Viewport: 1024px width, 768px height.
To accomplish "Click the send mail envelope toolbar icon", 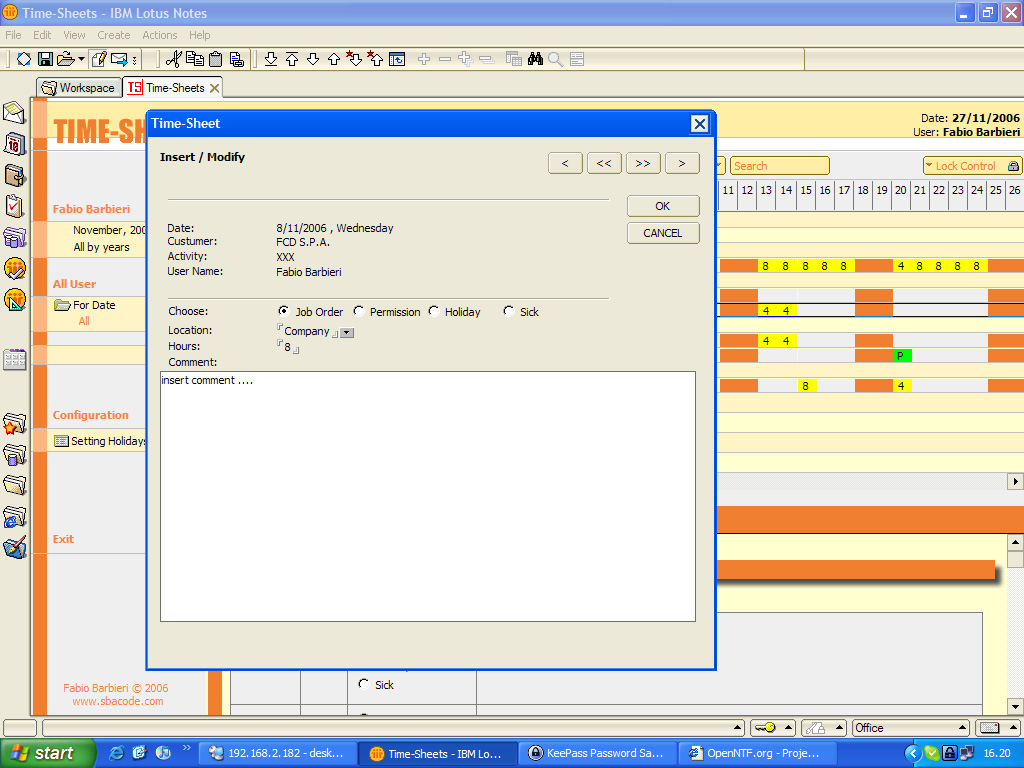I will [x=119, y=59].
